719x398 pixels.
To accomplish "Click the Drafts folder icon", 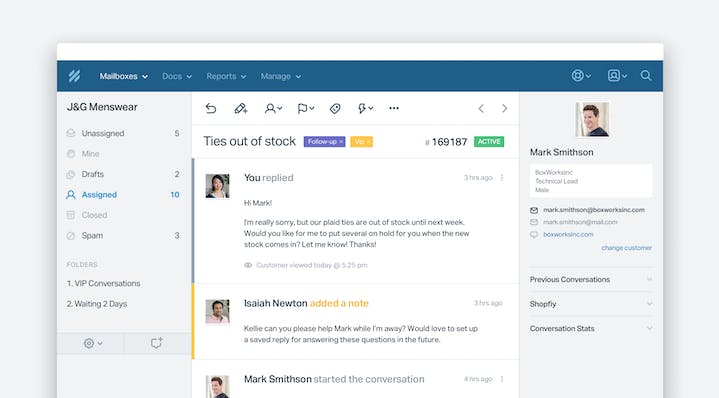I will point(71,174).
